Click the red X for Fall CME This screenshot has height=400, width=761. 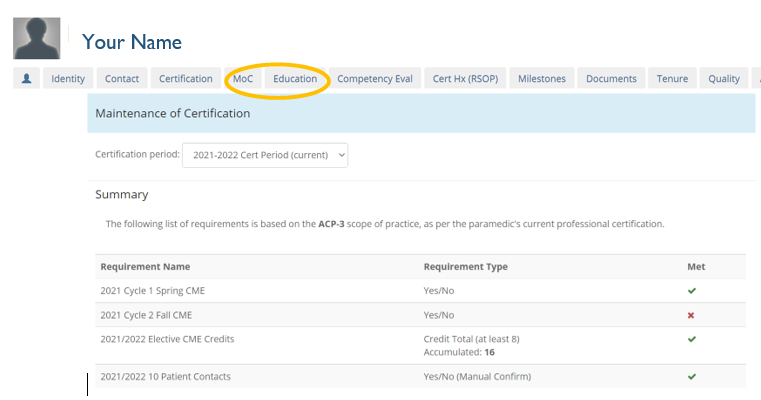(691, 316)
